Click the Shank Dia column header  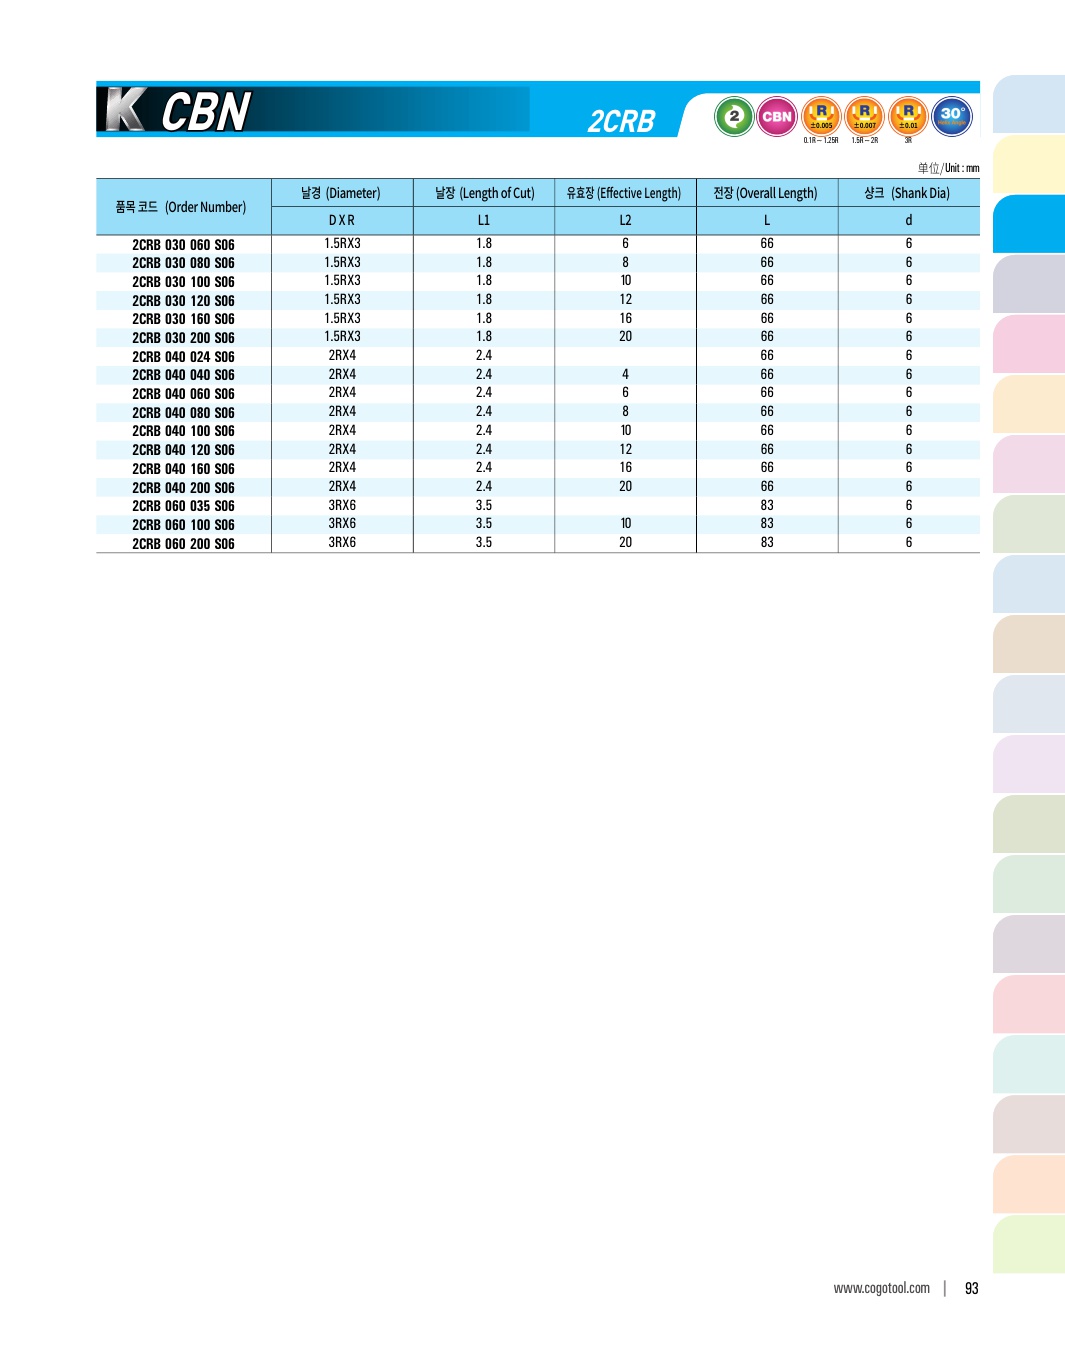907,193
